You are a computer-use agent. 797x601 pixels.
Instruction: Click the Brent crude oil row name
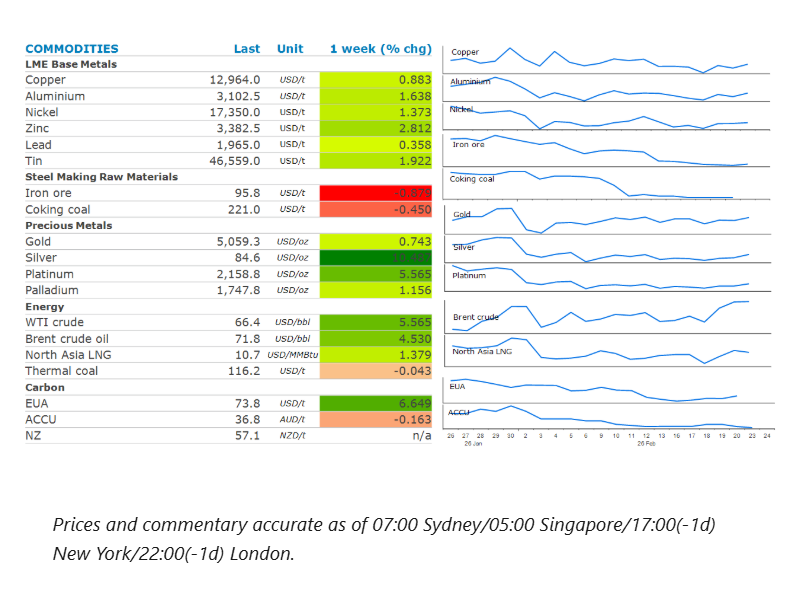67,339
